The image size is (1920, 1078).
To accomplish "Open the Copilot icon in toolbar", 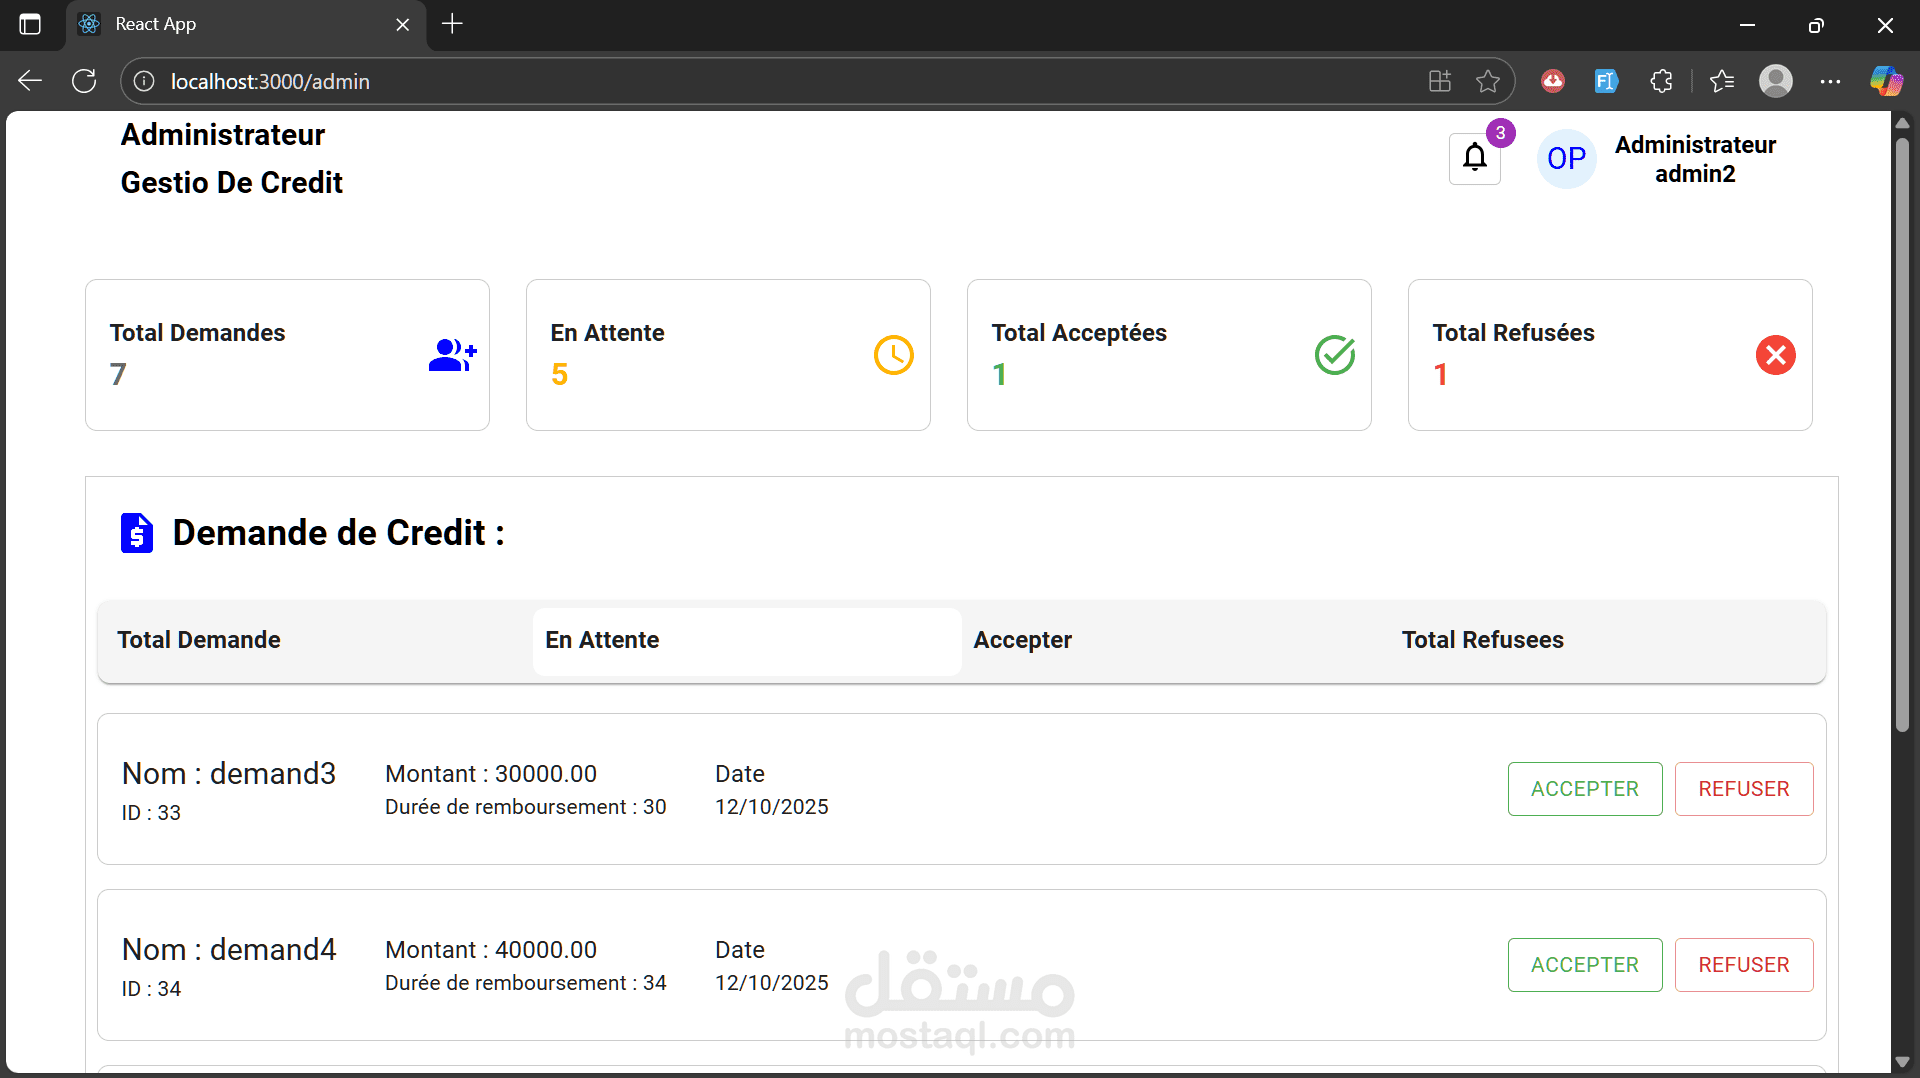I will coord(1886,81).
